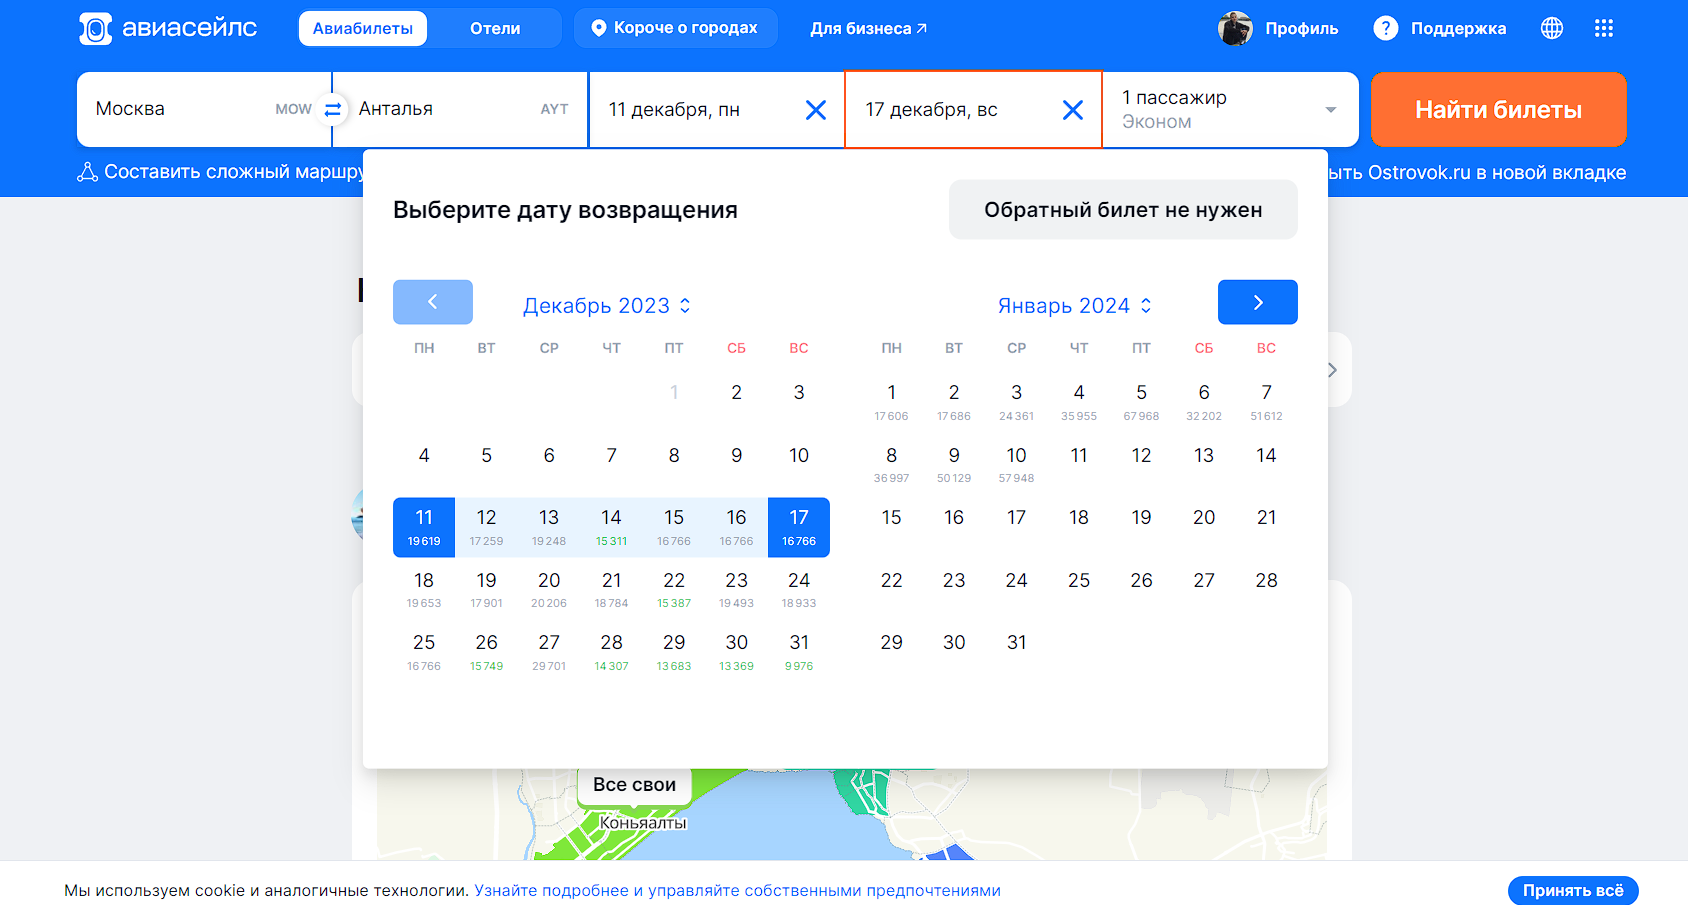Swap origin and destination cities

click(333, 110)
